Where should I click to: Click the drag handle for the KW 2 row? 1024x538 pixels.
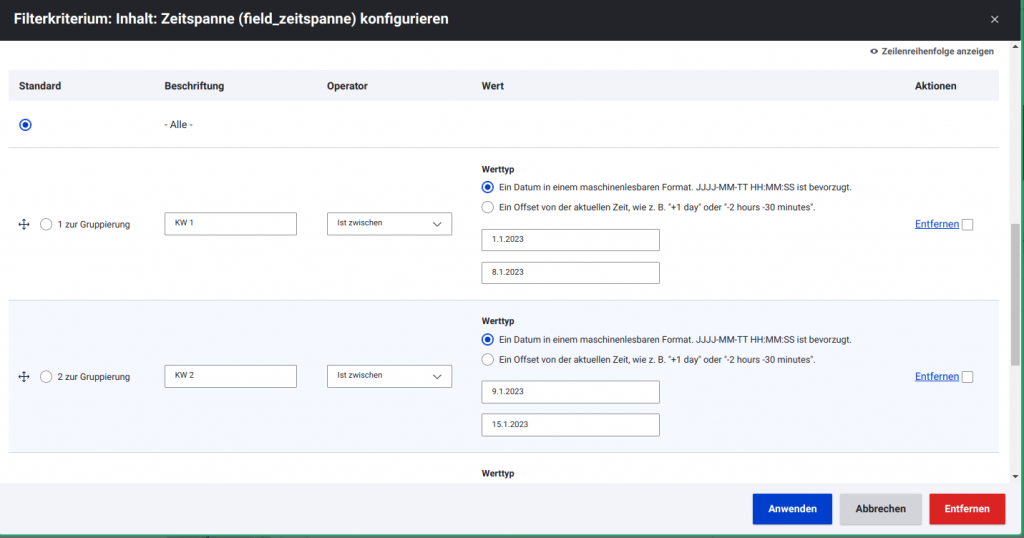[24, 377]
